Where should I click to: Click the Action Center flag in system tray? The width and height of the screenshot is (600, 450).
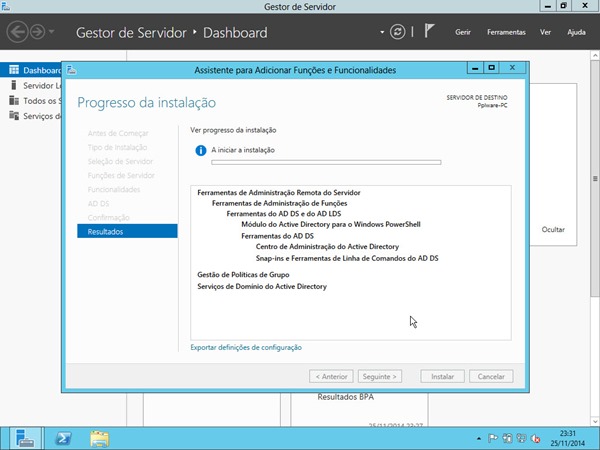coord(492,438)
